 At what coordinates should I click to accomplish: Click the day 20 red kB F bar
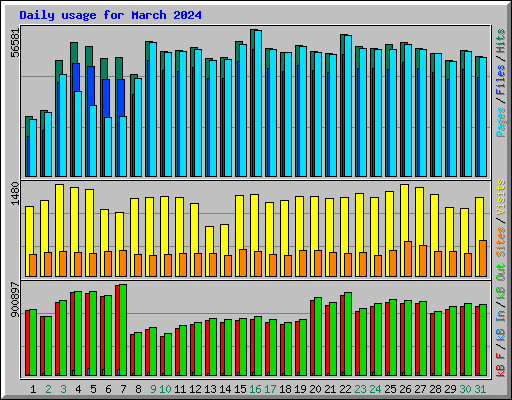[312, 338]
